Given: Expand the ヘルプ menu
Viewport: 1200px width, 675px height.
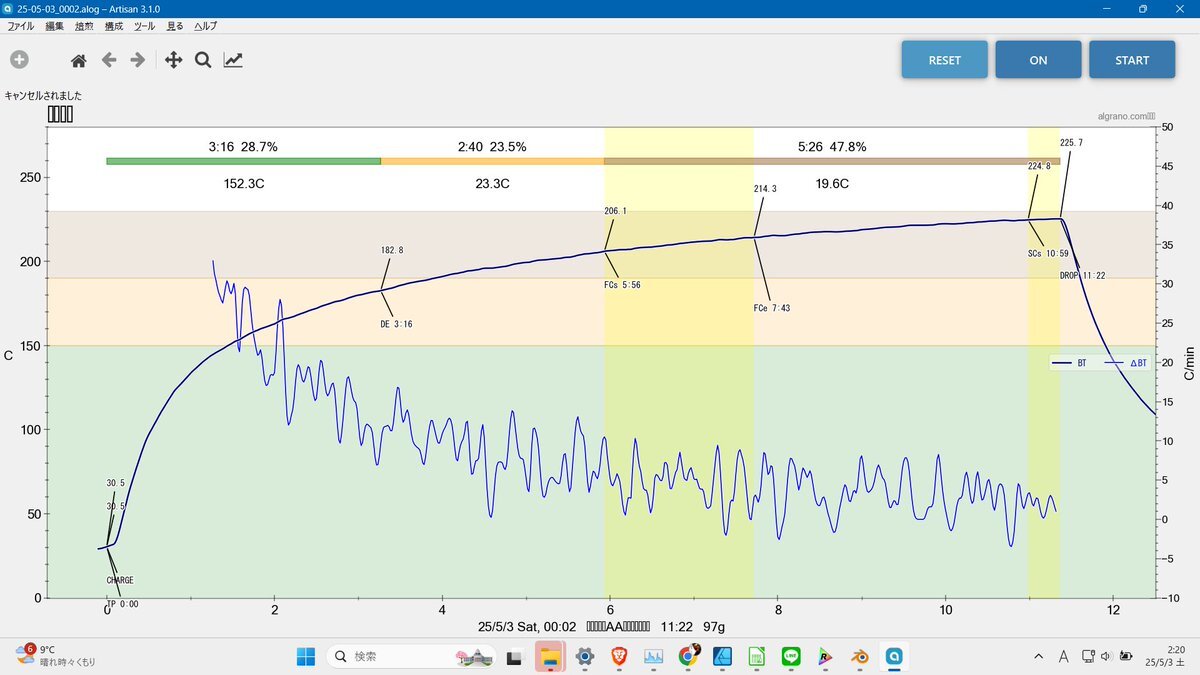Looking at the screenshot, I should point(205,26).
